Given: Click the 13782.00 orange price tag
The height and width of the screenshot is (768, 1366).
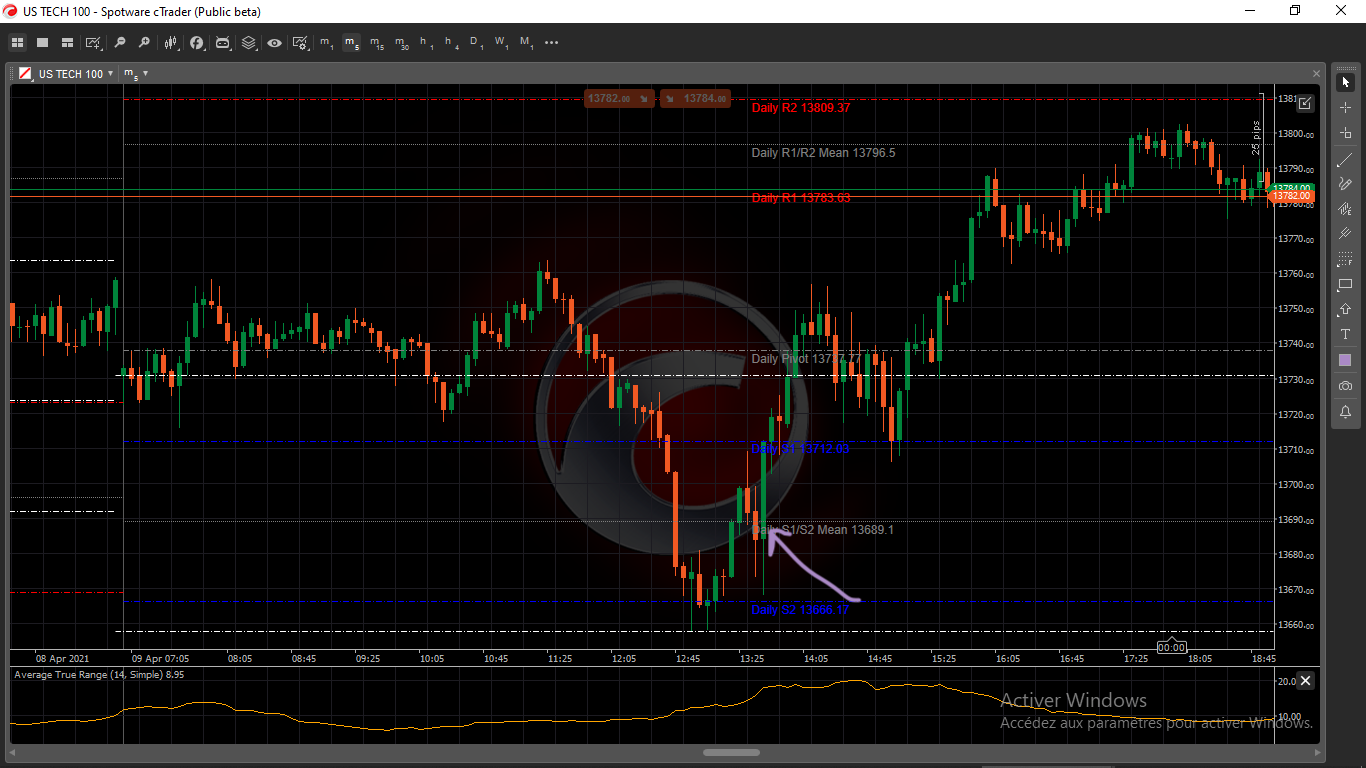Looking at the screenshot, I should [x=1291, y=196].
